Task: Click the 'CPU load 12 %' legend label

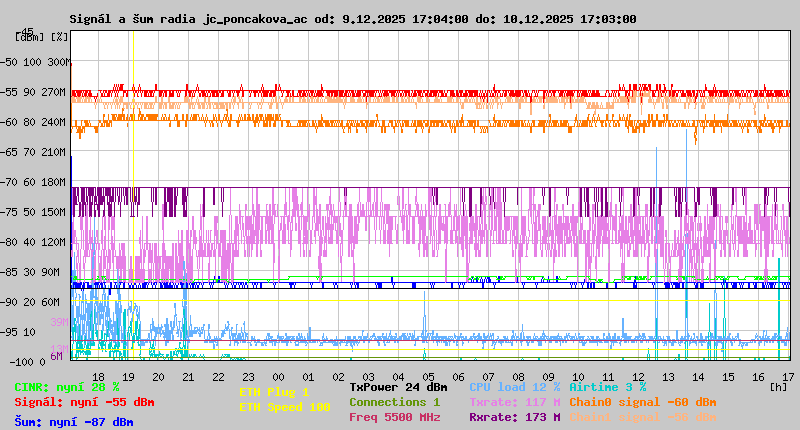Action: click(x=515, y=387)
